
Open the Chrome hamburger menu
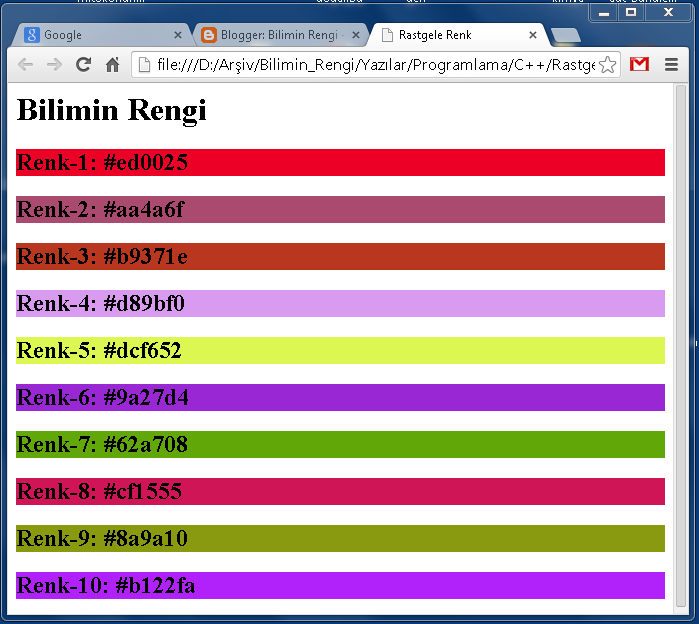click(671, 65)
